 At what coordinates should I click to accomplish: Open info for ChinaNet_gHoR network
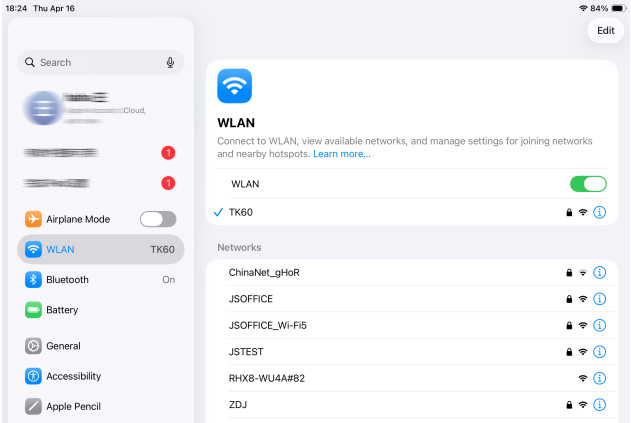599,272
